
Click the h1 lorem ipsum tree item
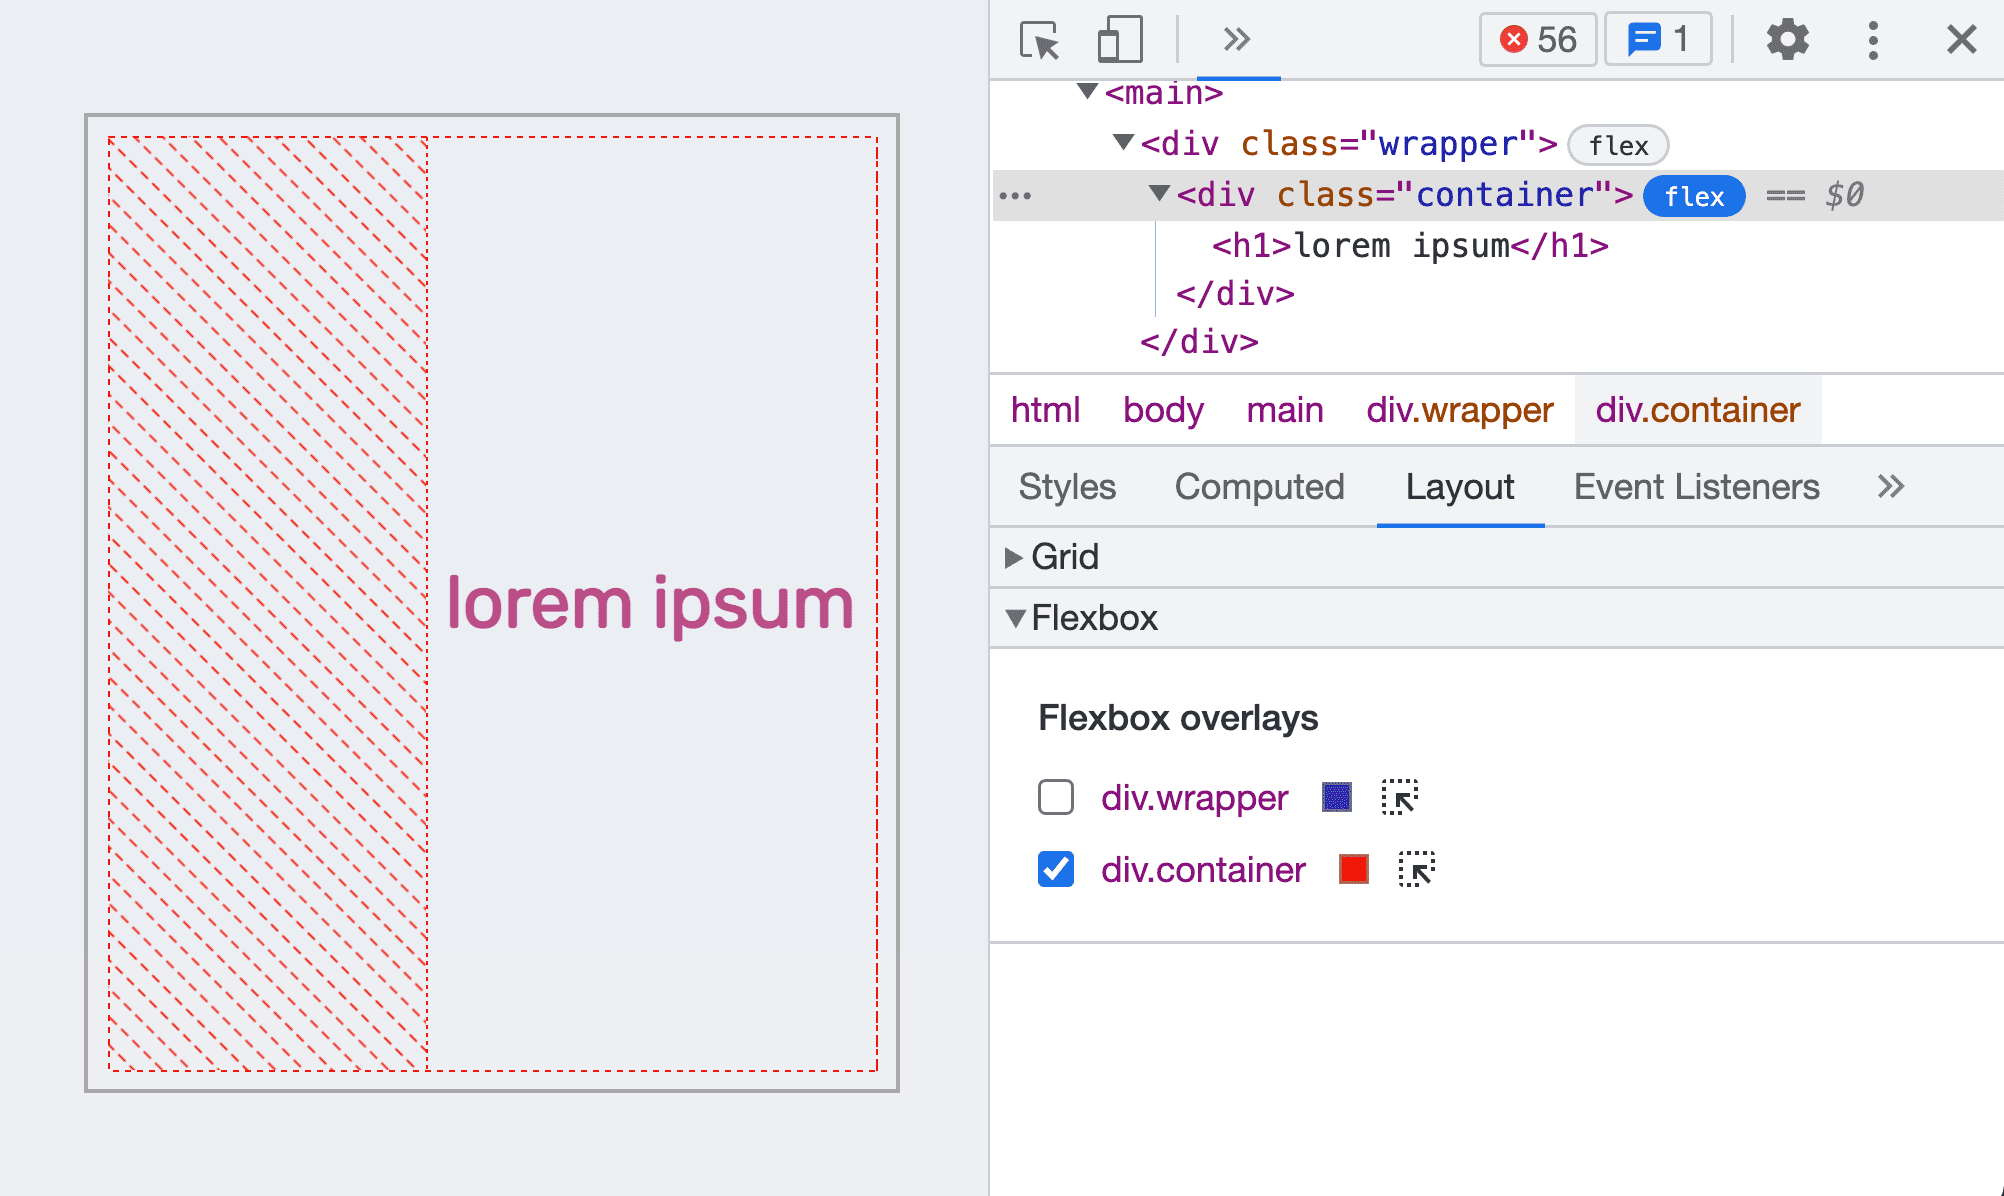tap(1406, 245)
